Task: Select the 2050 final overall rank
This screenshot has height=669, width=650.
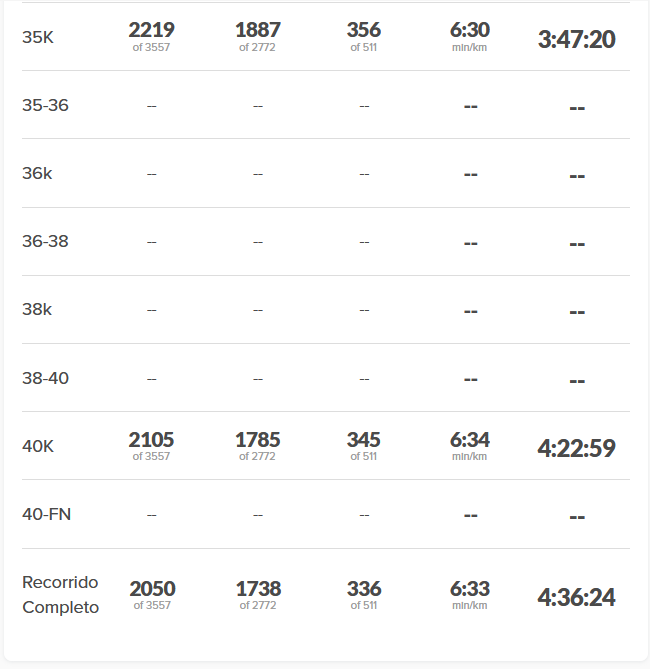Action: pos(151,589)
